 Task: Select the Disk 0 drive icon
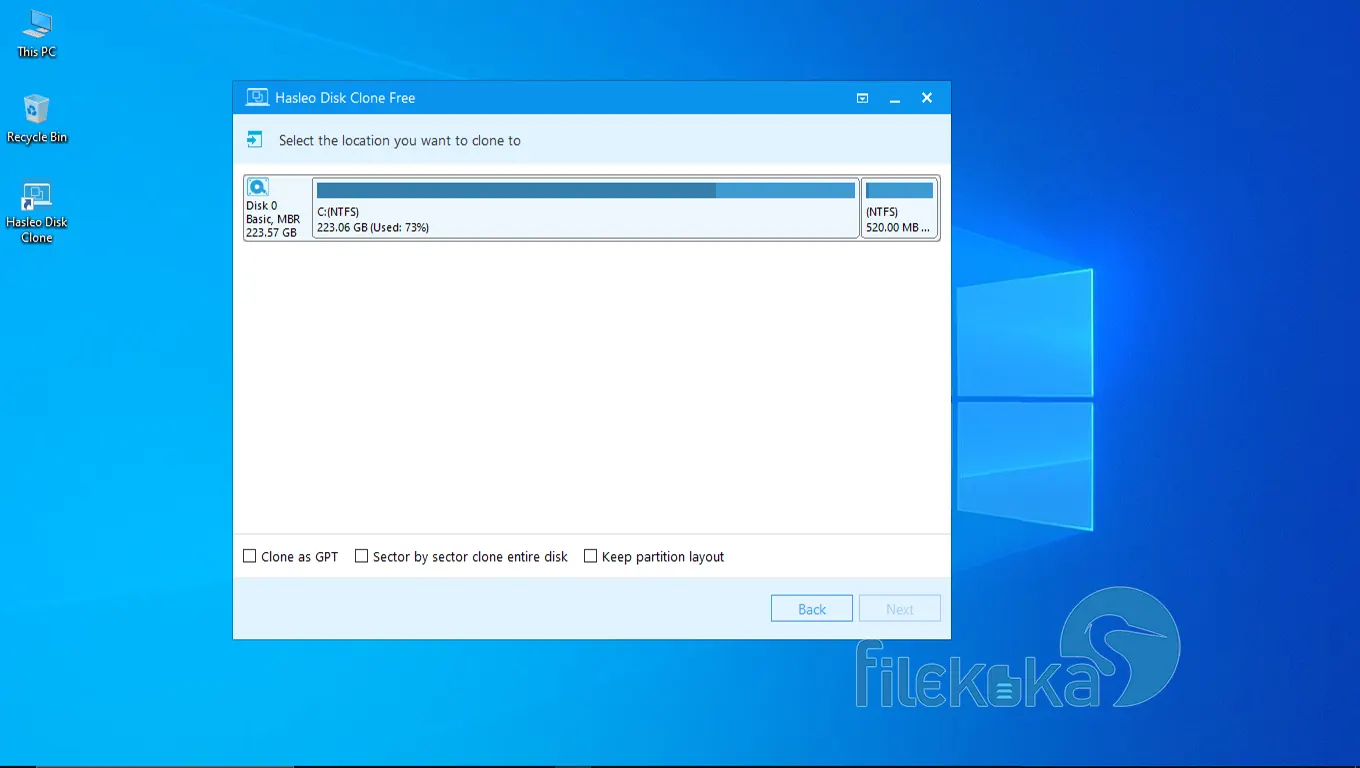pyautogui.click(x=258, y=187)
